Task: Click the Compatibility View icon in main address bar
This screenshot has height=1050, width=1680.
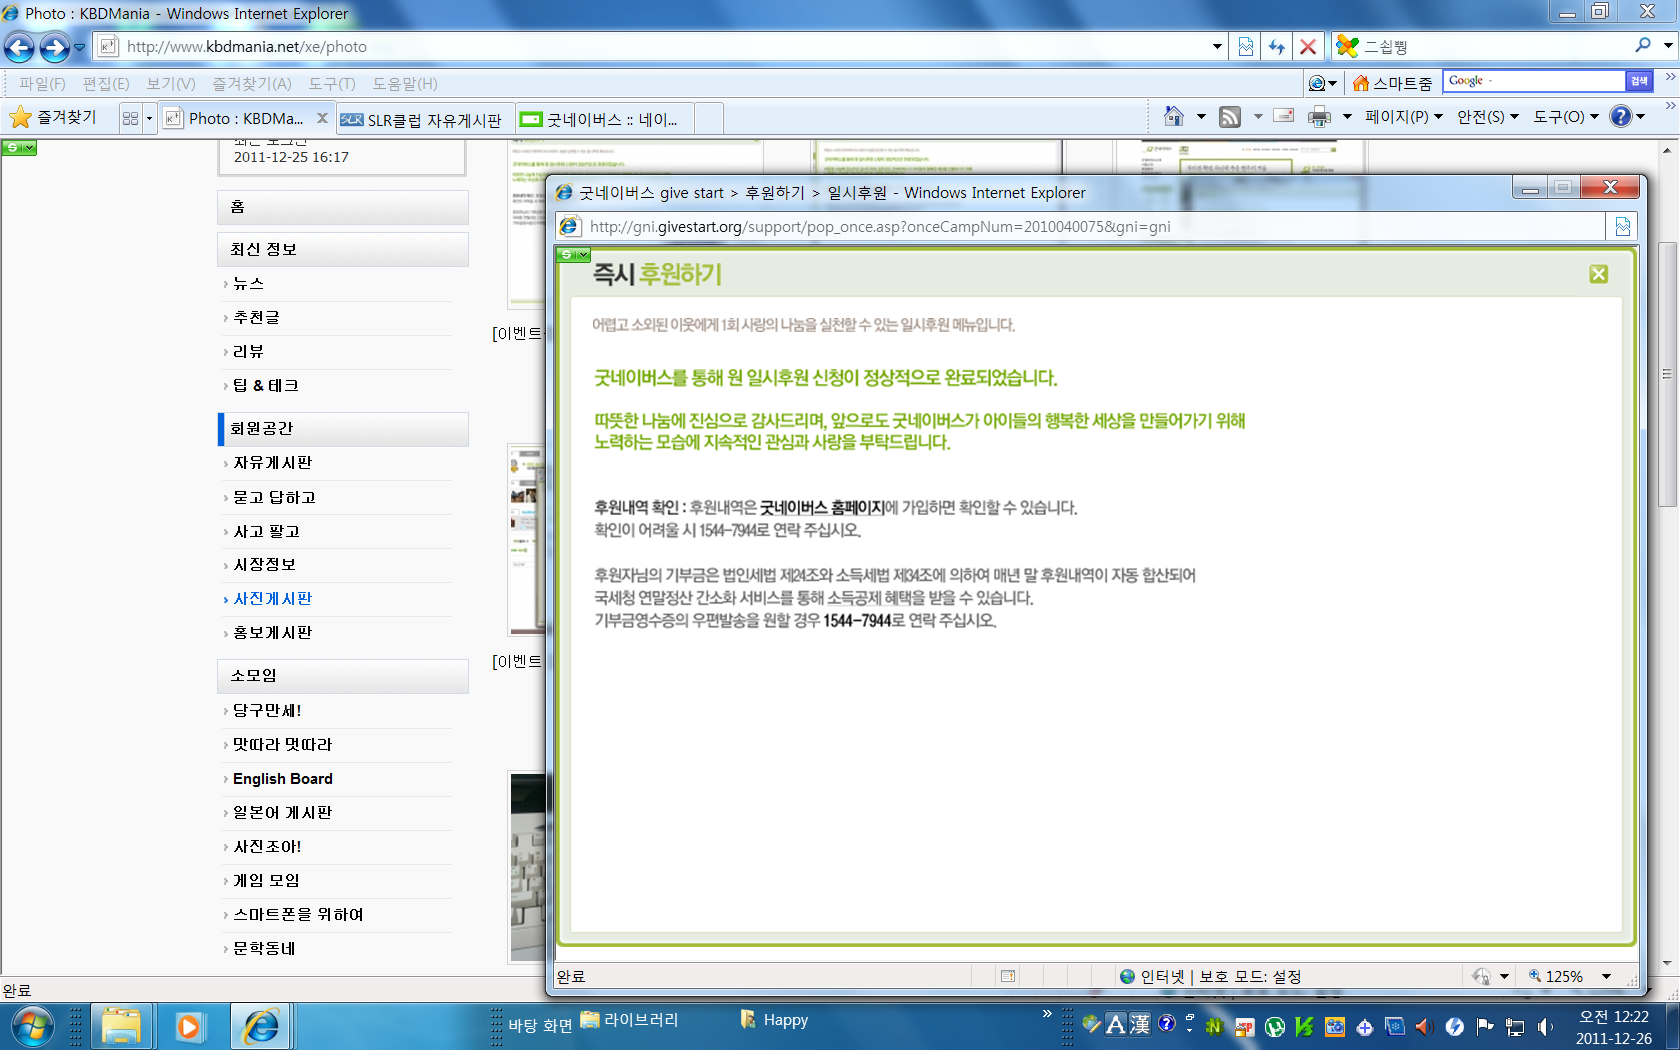Action: 1246,47
